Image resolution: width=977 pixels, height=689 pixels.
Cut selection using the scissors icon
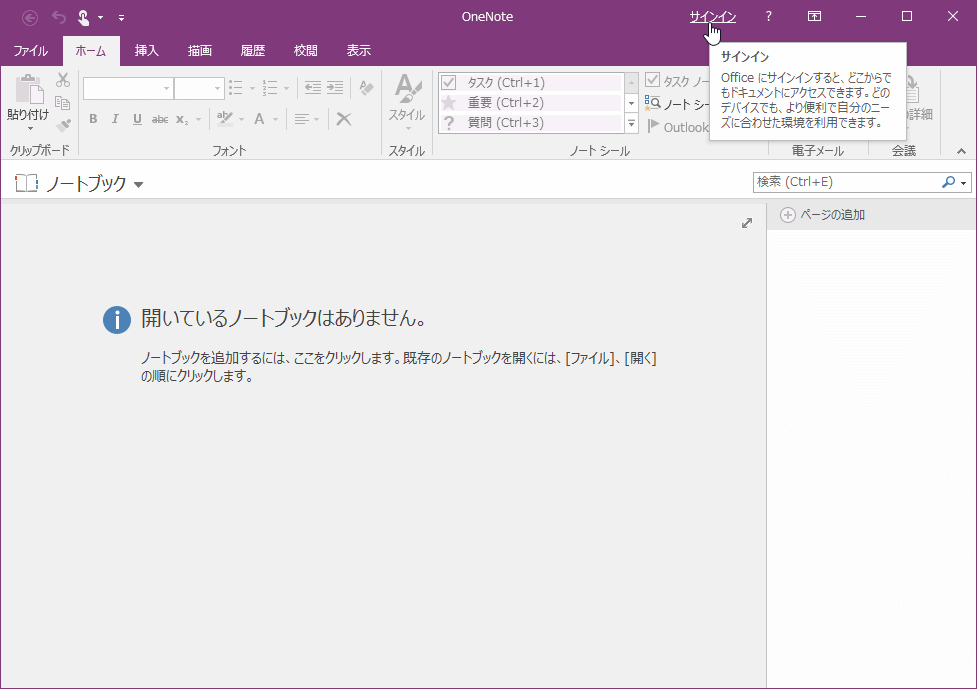click(x=61, y=81)
